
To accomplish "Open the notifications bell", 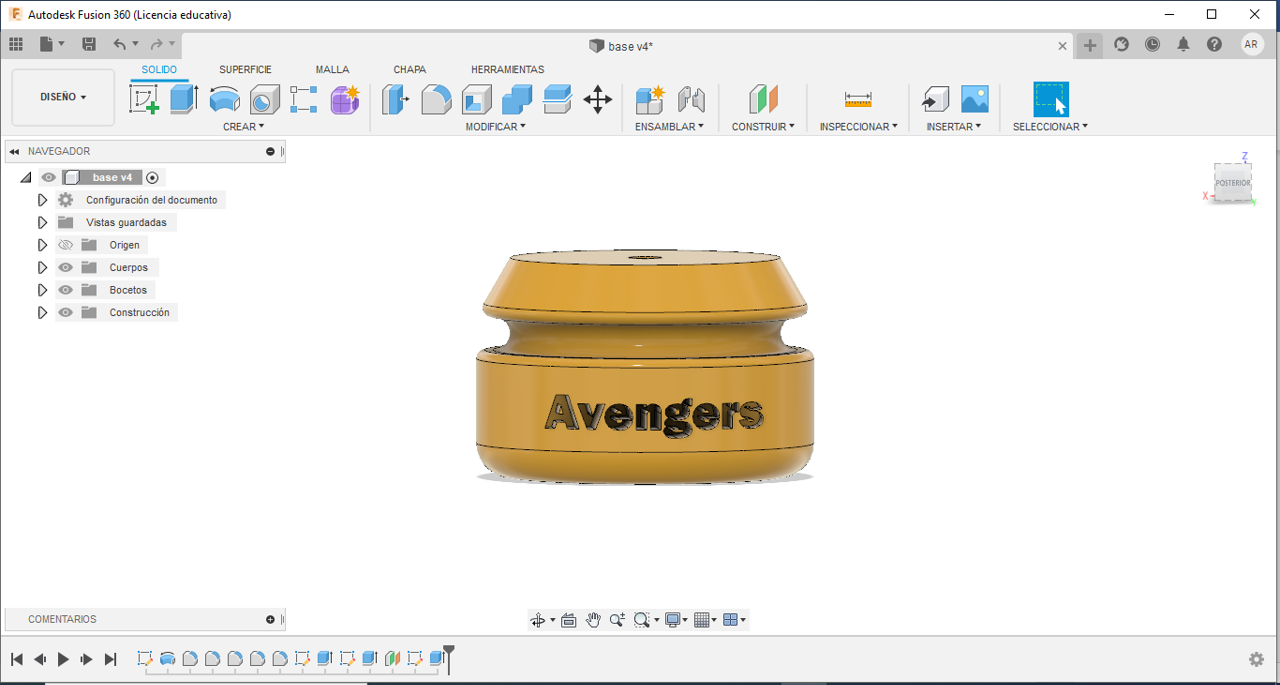I will pyautogui.click(x=1184, y=44).
